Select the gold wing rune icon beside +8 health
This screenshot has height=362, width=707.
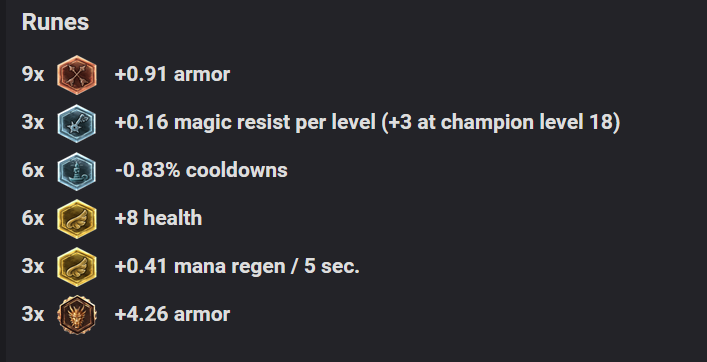click(77, 219)
